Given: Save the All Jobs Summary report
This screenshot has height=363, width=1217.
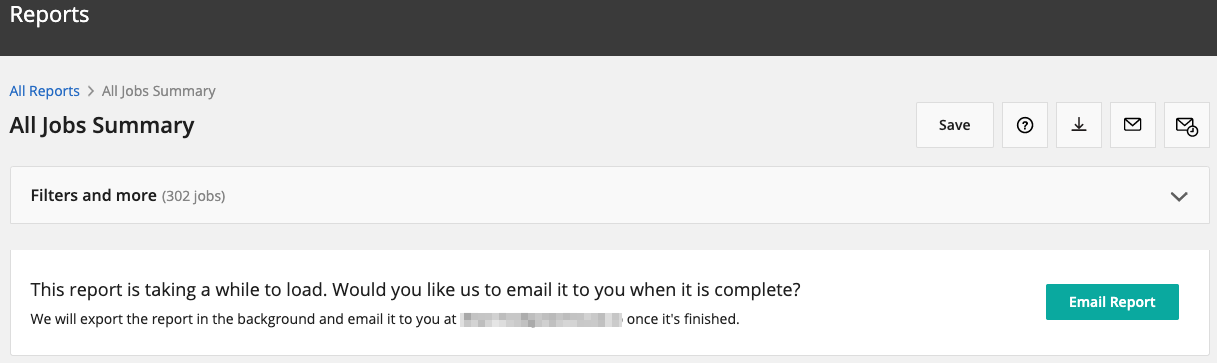Looking at the screenshot, I should (955, 125).
